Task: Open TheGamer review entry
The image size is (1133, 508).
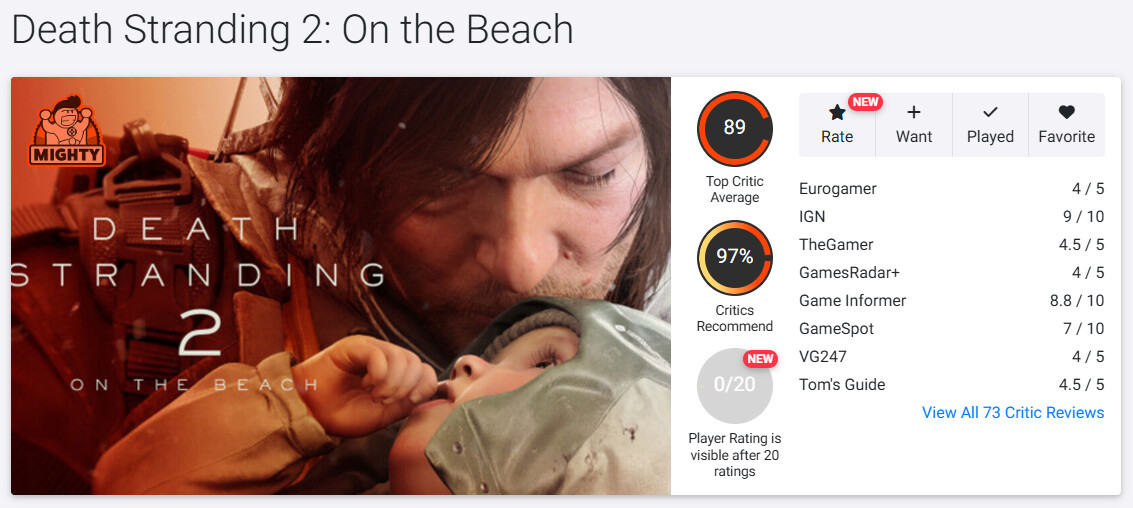Action: [836, 245]
